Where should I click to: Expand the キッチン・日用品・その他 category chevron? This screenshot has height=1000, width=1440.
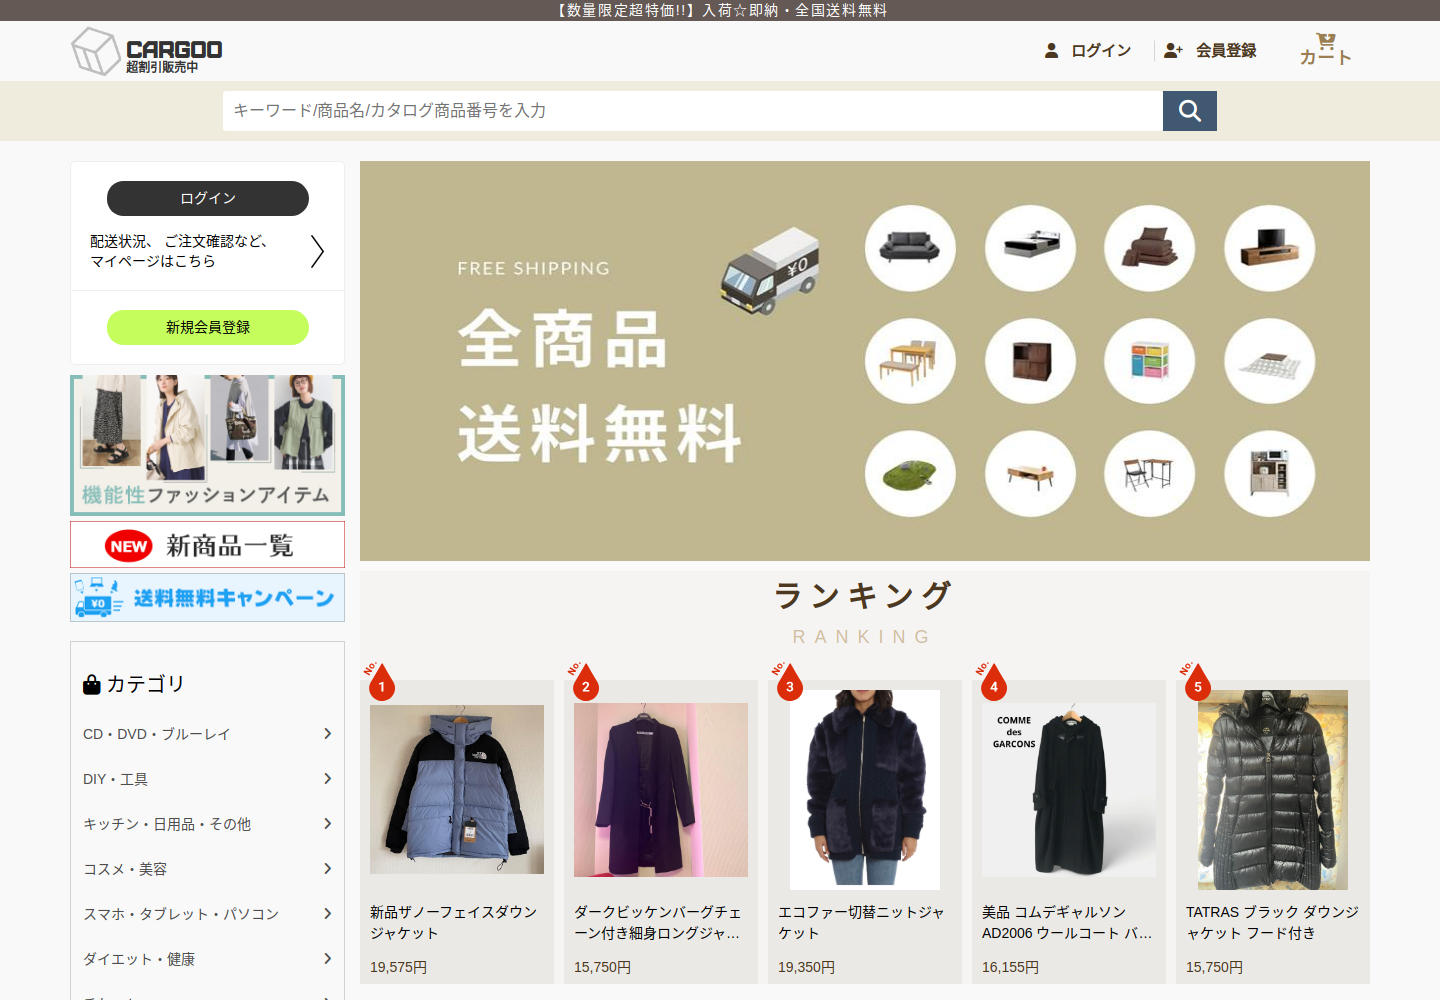click(x=327, y=824)
